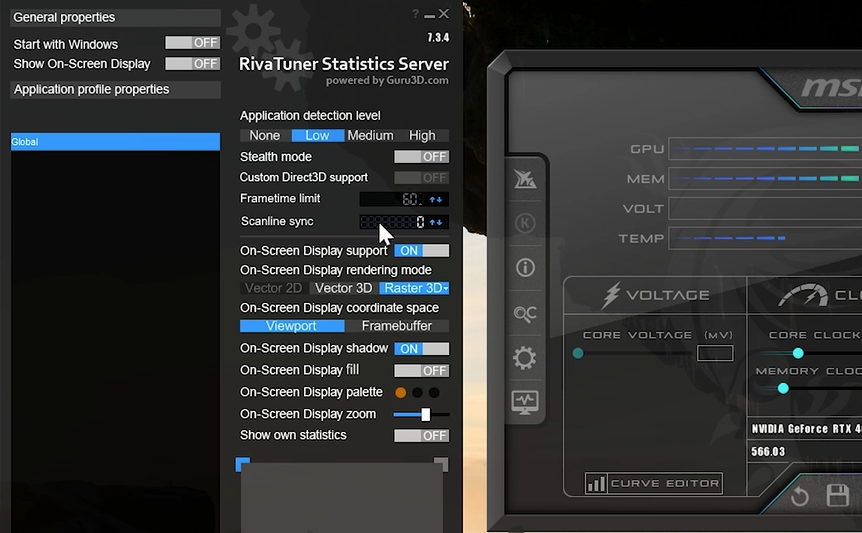Set detection level to Low
The width and height of the screenshot is (862, 533).
point(317,135)
